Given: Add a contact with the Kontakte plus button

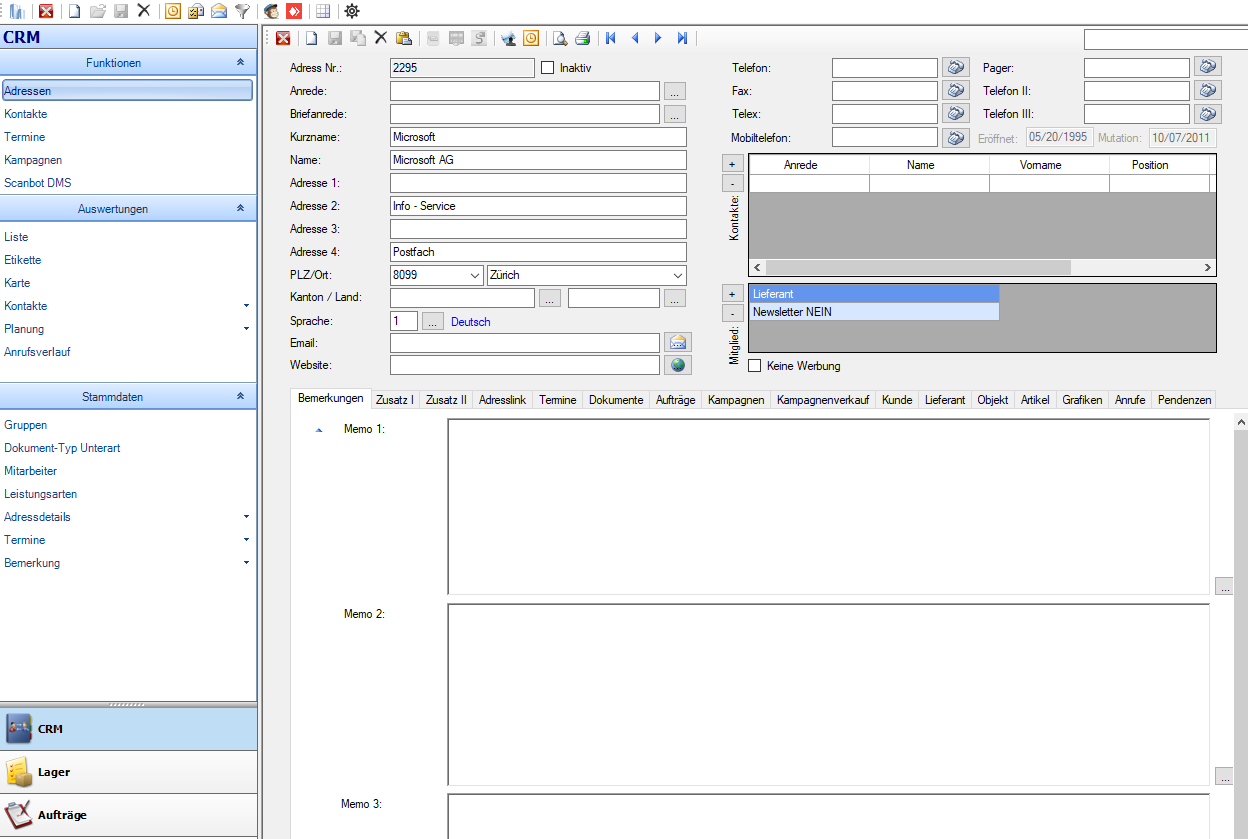Looking at the screenshot, I should (x=732, y=163).
